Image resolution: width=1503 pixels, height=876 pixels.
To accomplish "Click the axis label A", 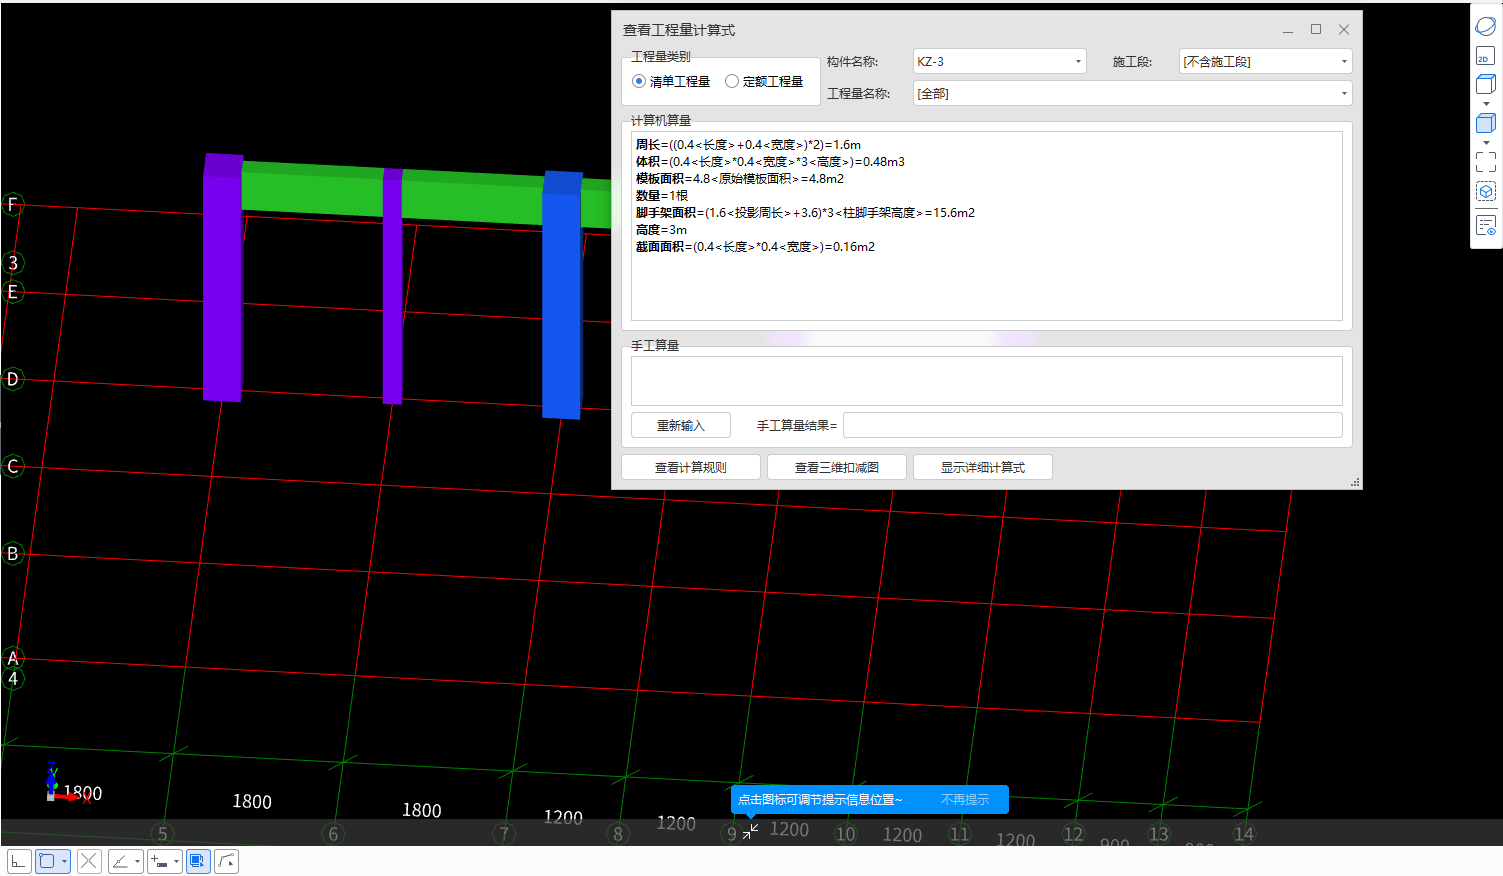I will pyautogui.click(x=13, y=658).
